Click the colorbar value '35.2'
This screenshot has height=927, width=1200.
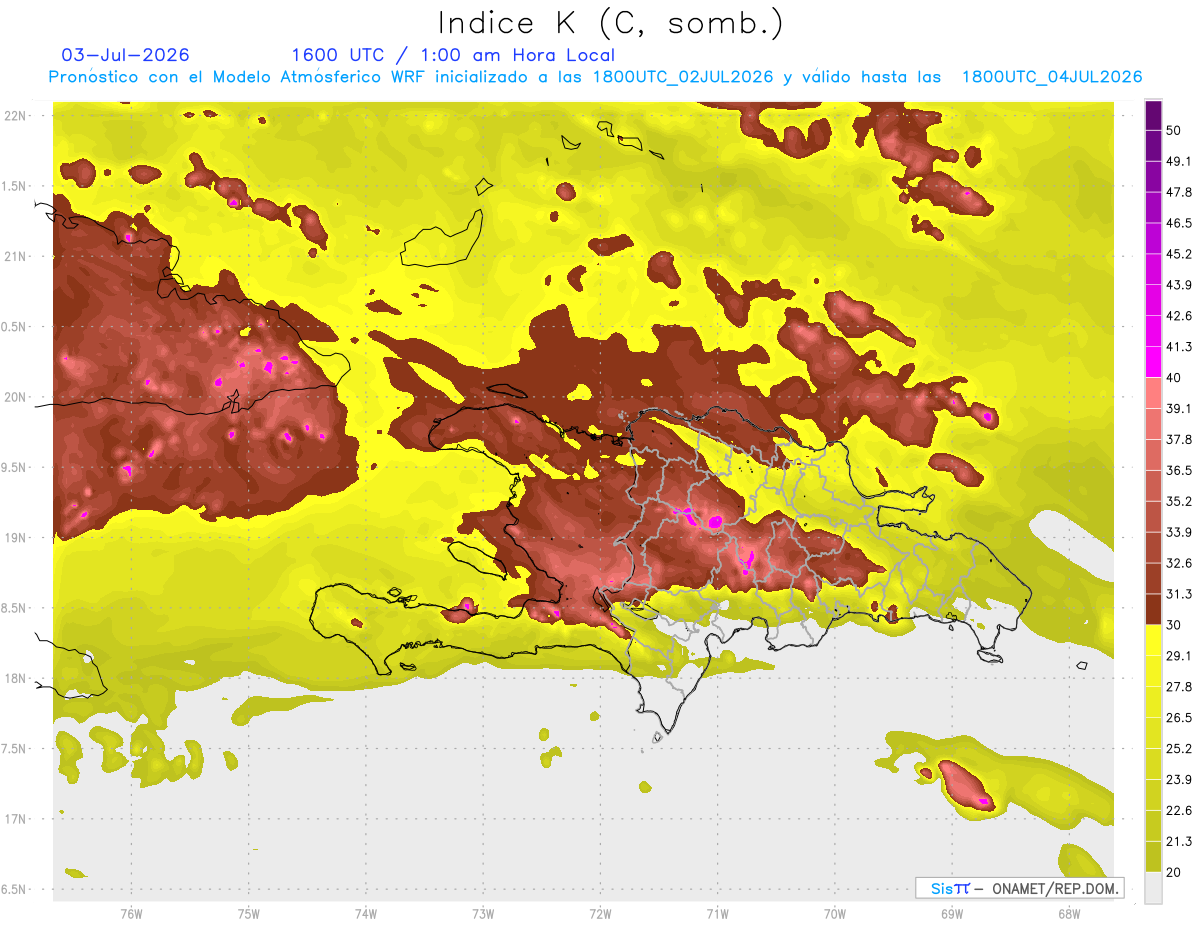click(x=1179, y=501)
